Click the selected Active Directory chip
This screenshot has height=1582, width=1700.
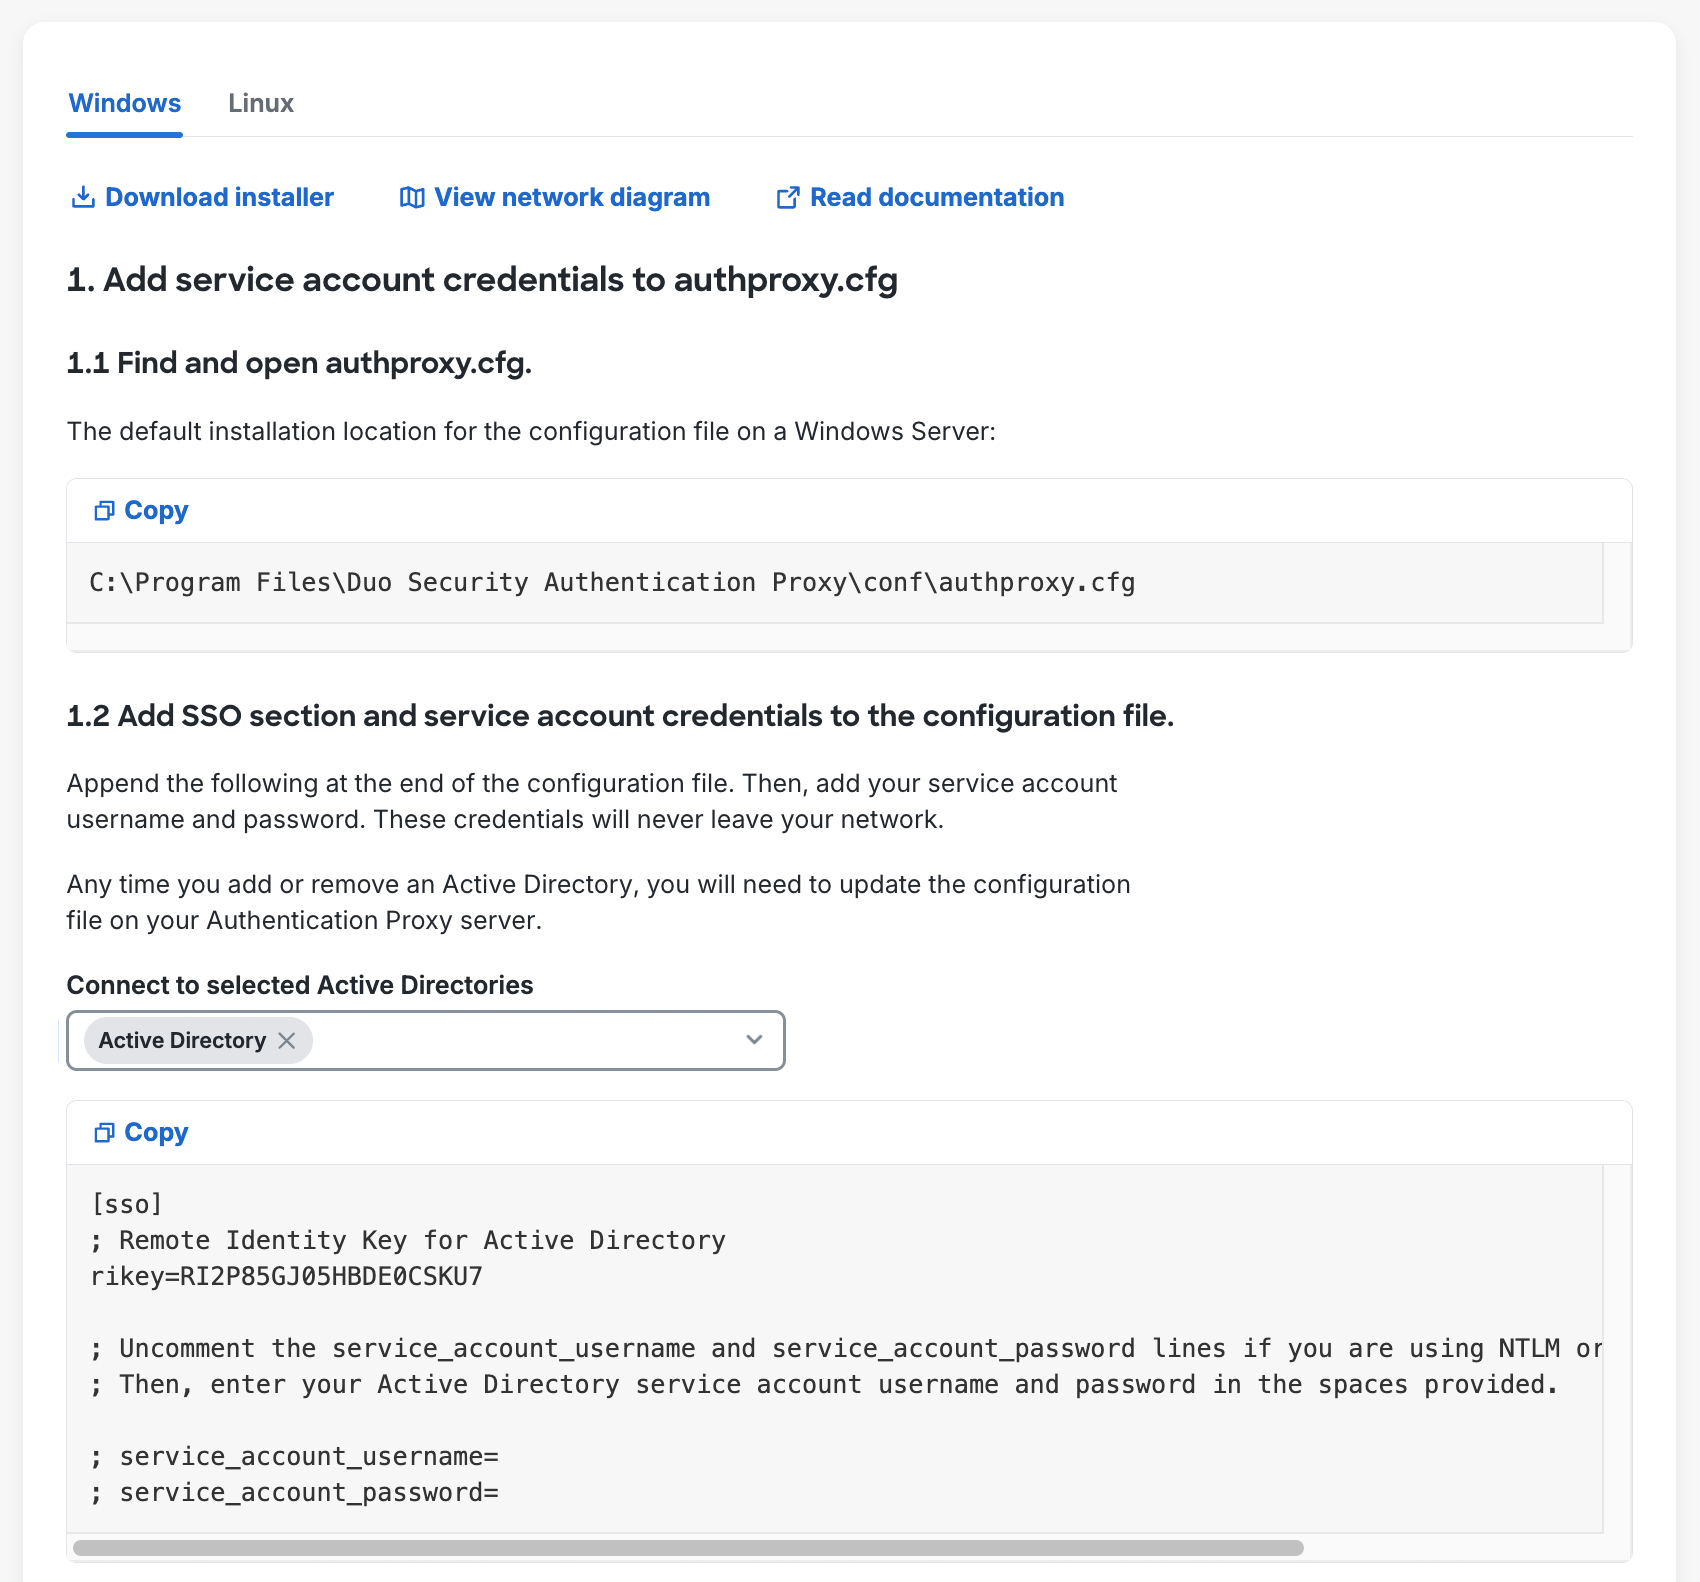[x=178, y=1040]
